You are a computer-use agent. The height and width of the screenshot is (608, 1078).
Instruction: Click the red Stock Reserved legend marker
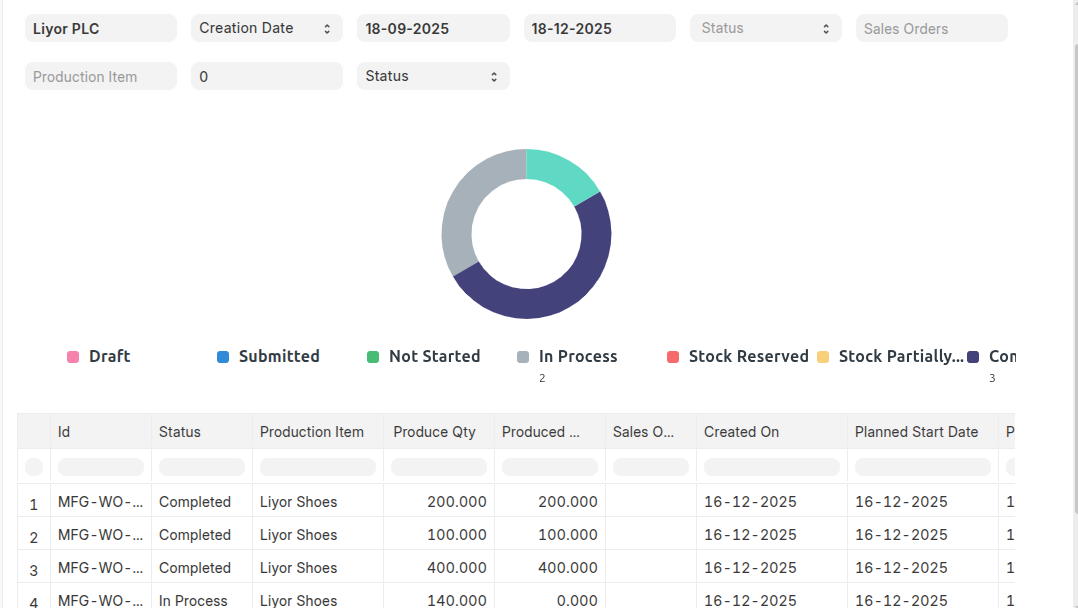[x=673, y=357]
